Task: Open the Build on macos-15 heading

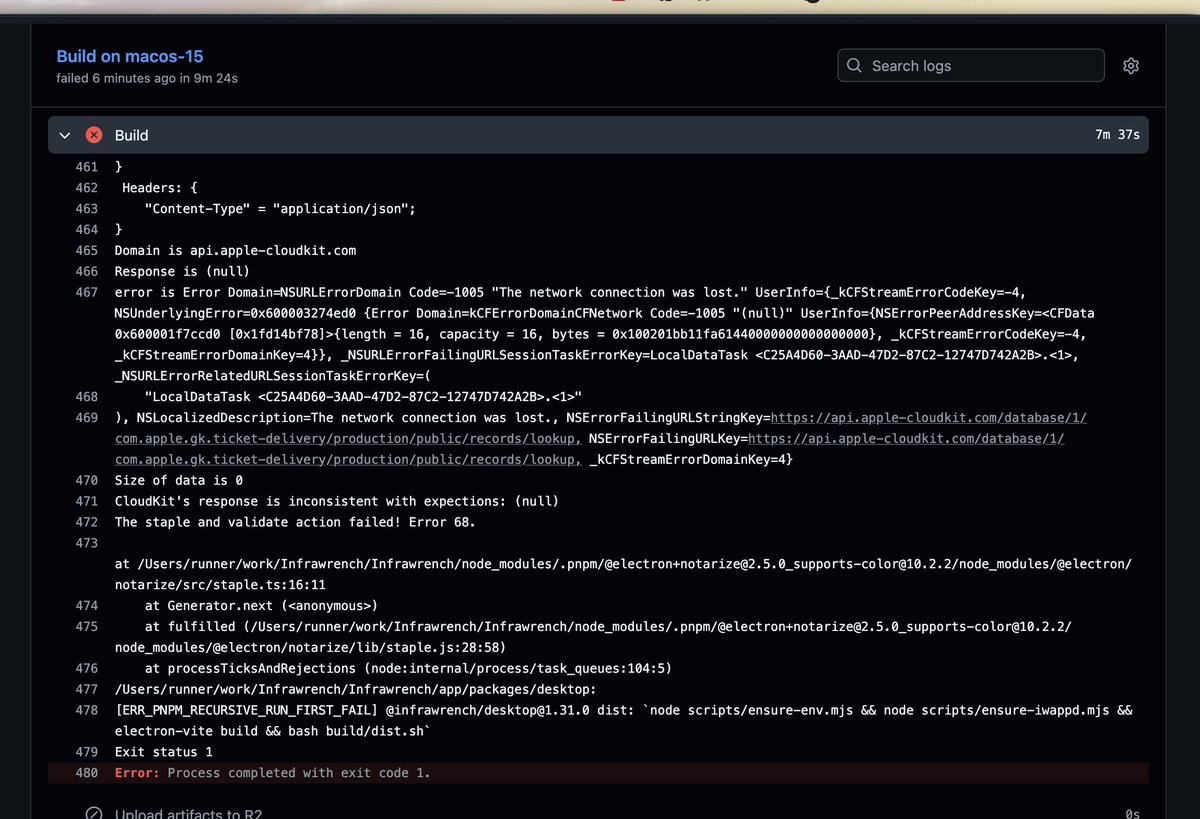Action: [130, 56]
